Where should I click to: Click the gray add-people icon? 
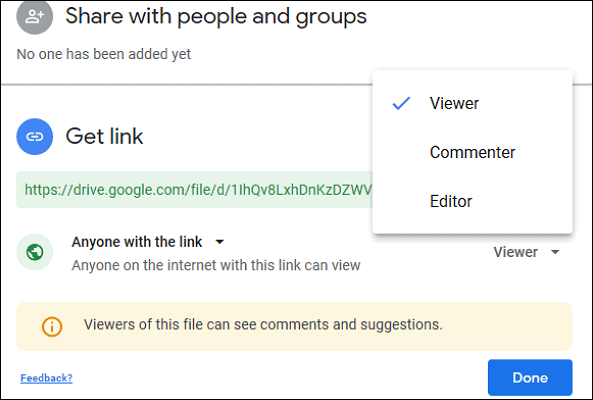click(34, 17)
